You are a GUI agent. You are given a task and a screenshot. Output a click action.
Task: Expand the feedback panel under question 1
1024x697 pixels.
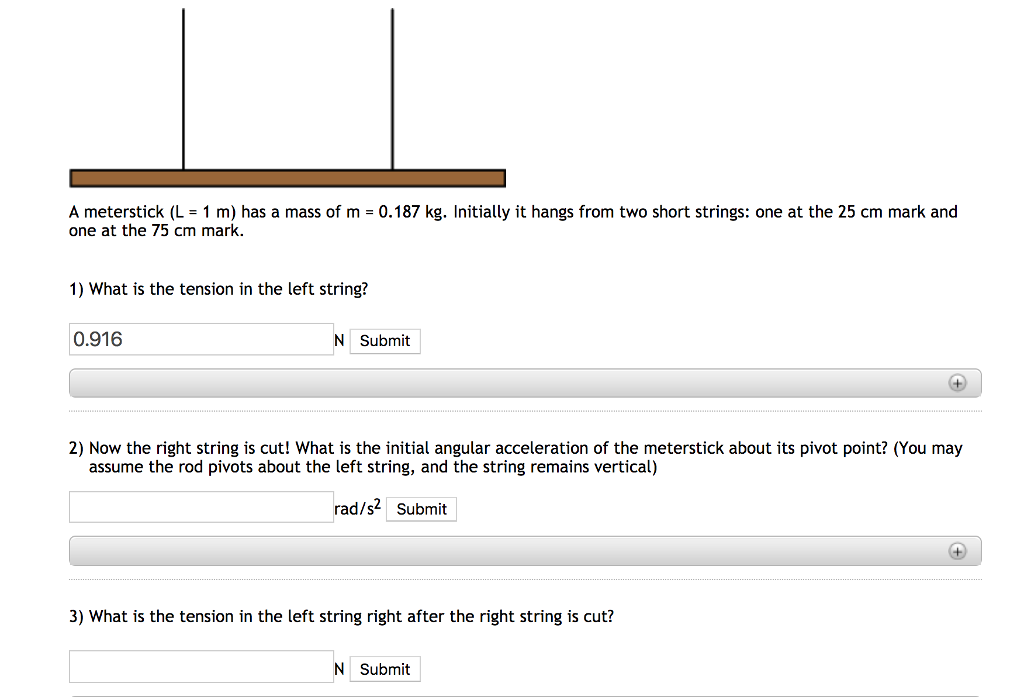tap(524, 382)
